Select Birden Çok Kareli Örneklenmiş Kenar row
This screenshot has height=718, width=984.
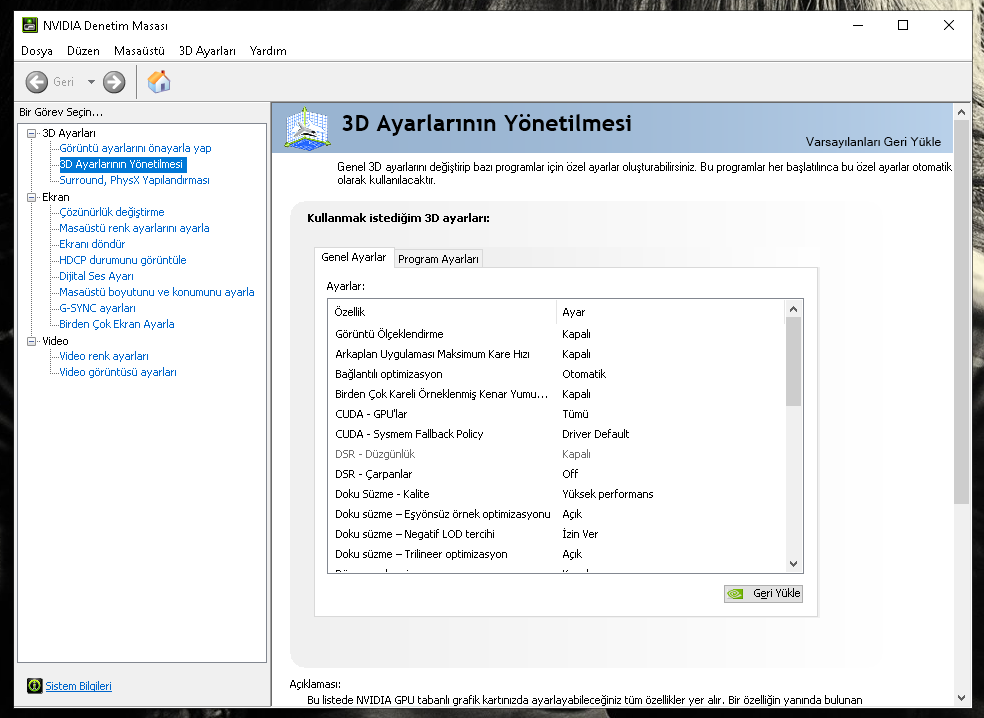pos(557,394)
